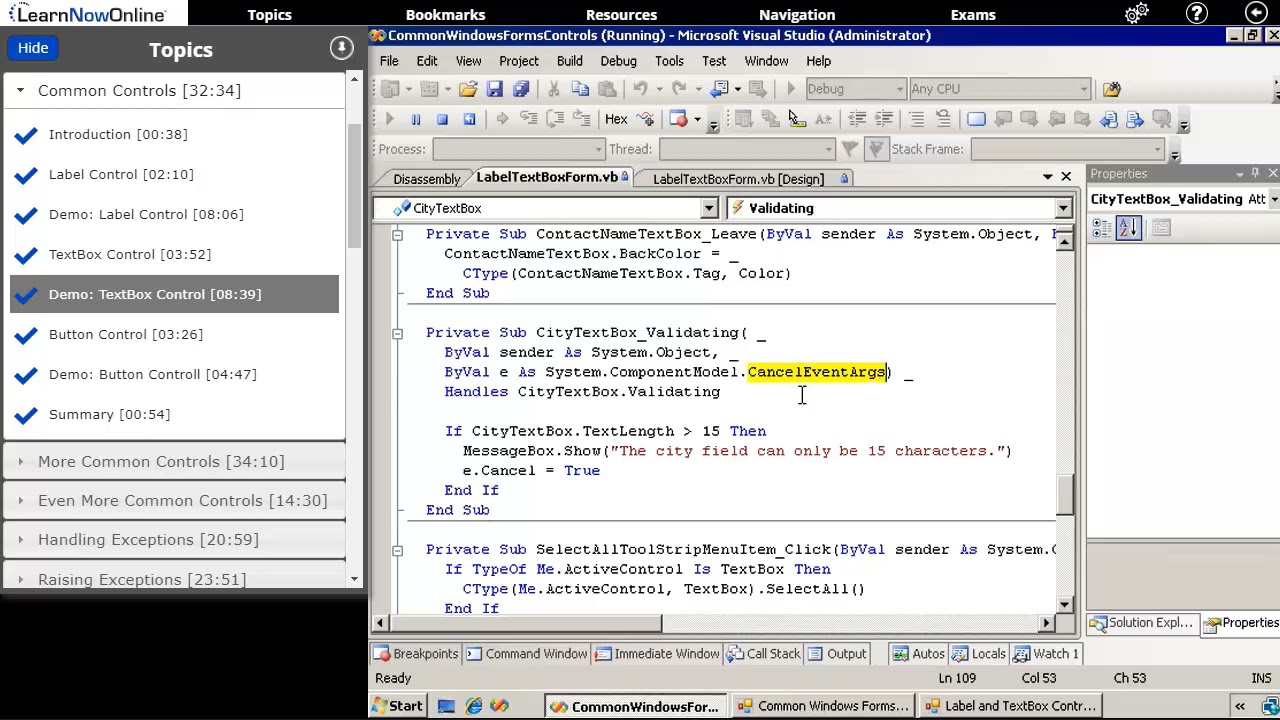Collapse the SelectAllToolStripMenuItem_Click sub outline
The image size is (1280, 720).
397,550
